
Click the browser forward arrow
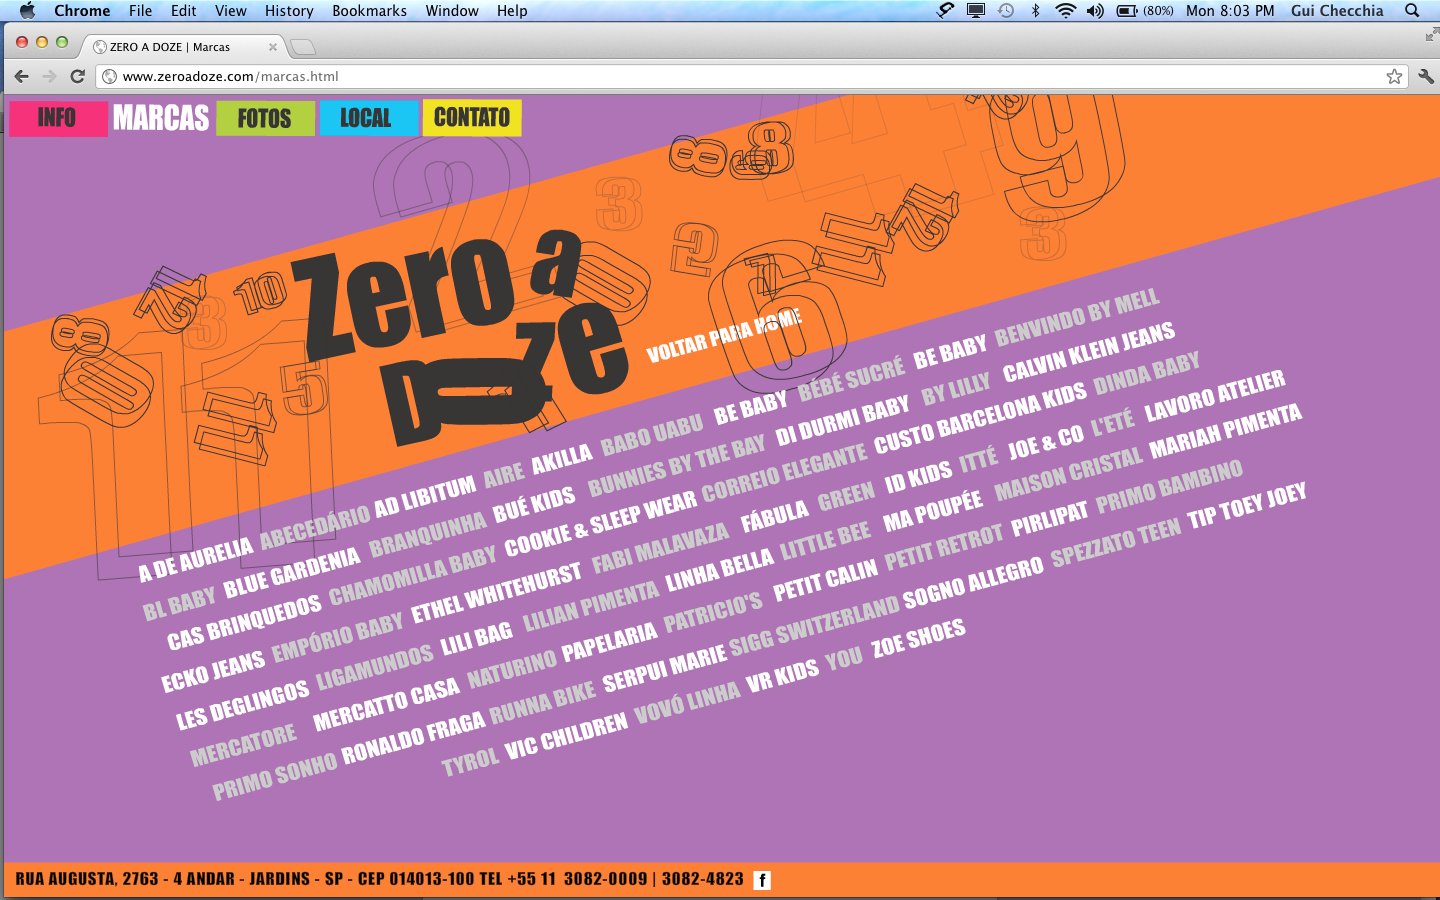[49, 76]
